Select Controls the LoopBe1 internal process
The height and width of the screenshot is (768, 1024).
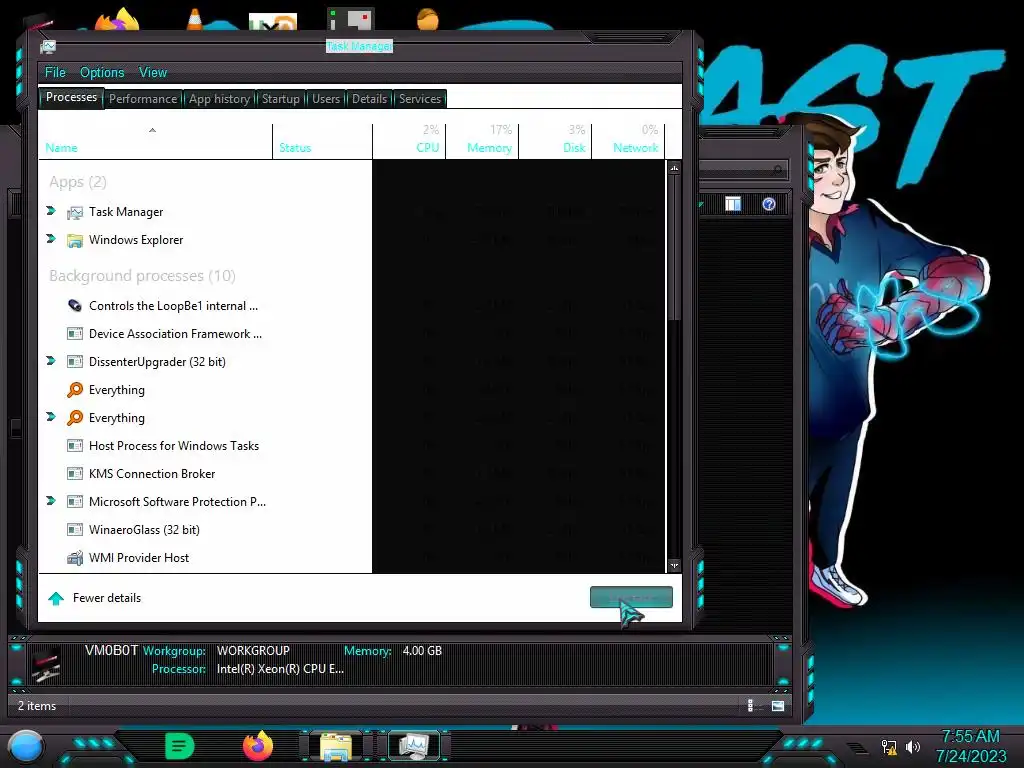[x=353, y=306]
